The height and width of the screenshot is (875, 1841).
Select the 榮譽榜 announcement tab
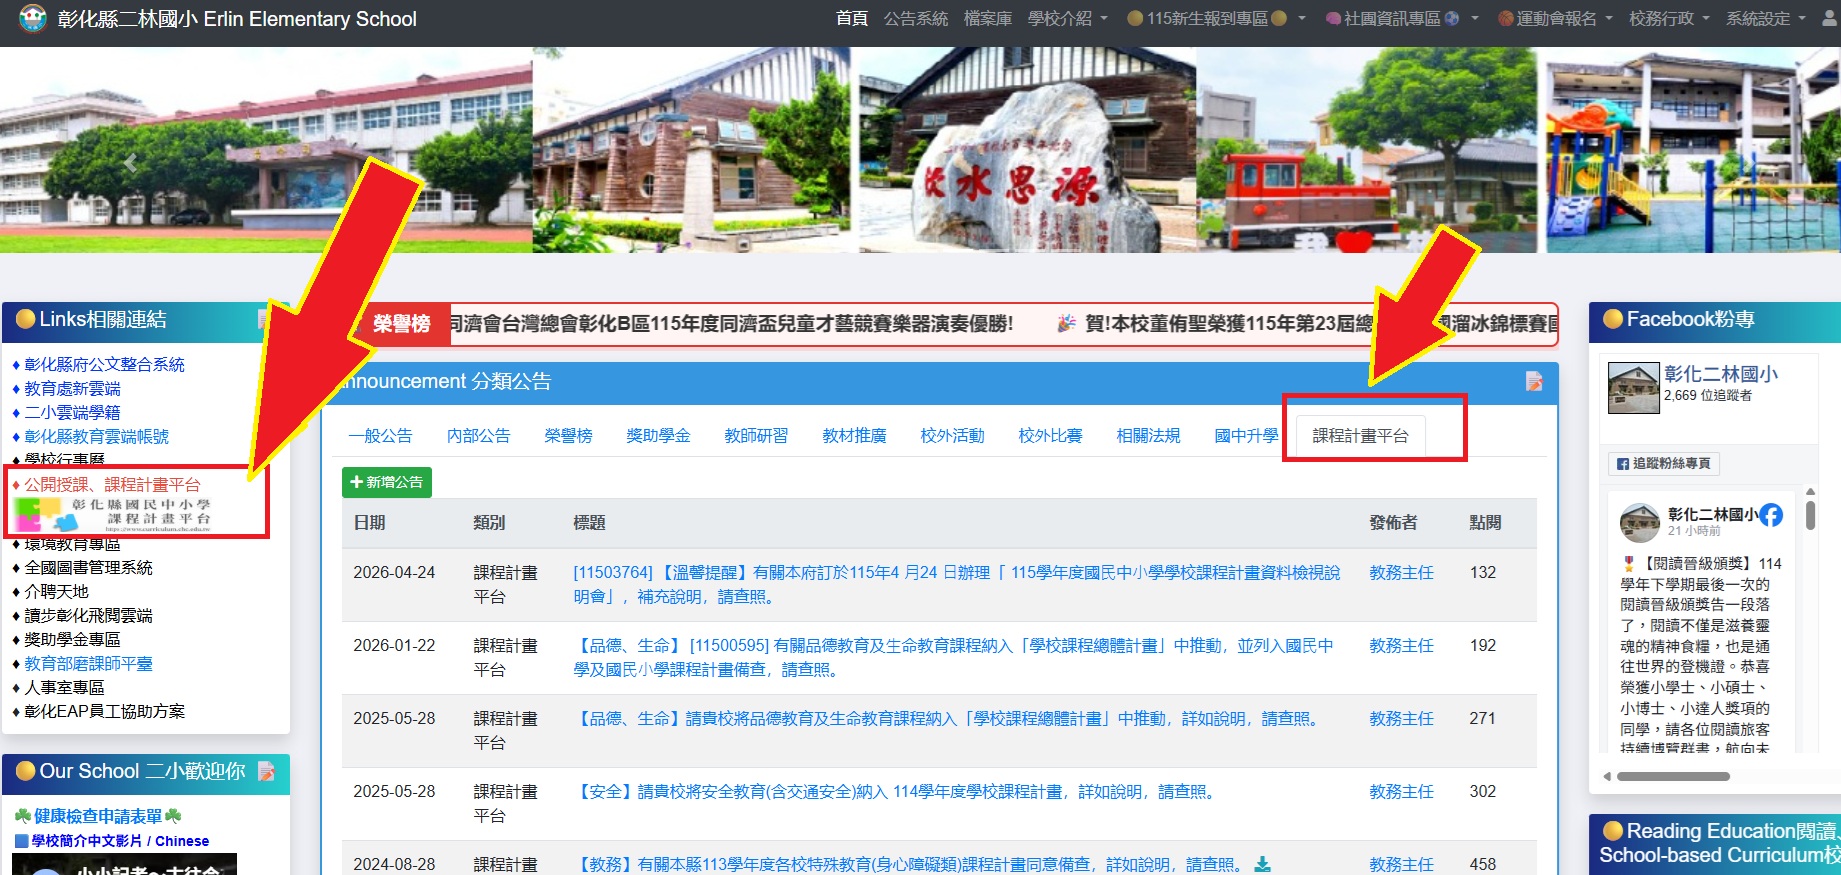pos(568,436)
